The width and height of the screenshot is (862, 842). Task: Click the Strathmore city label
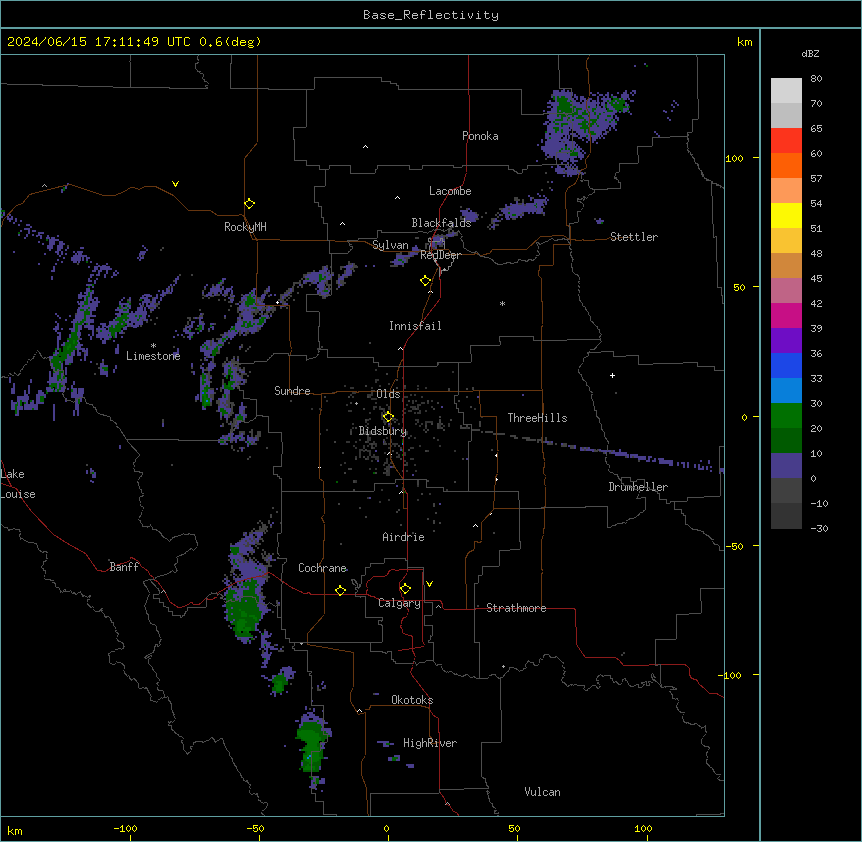coord(516,608)
